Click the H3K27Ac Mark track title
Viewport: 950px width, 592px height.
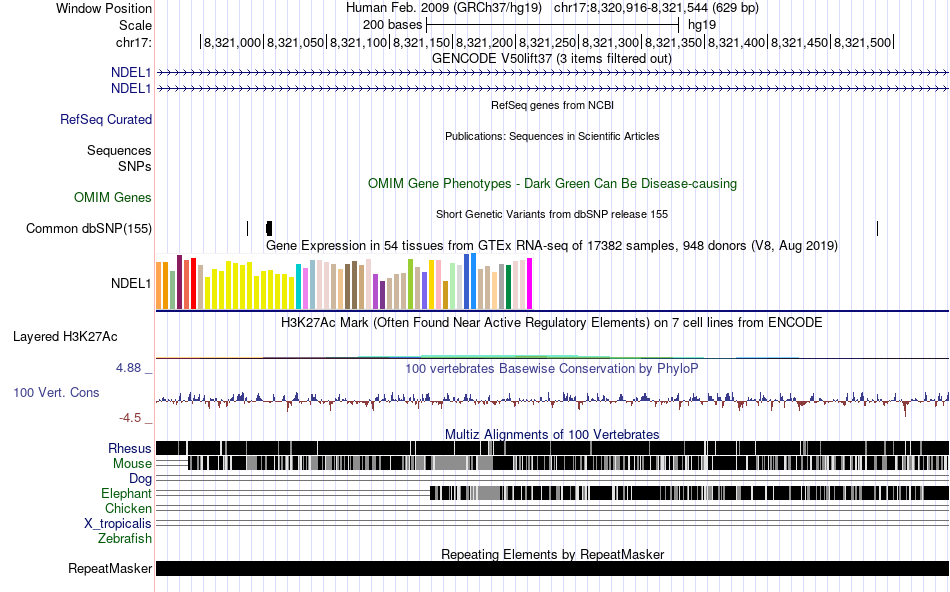tap(552, 322)
